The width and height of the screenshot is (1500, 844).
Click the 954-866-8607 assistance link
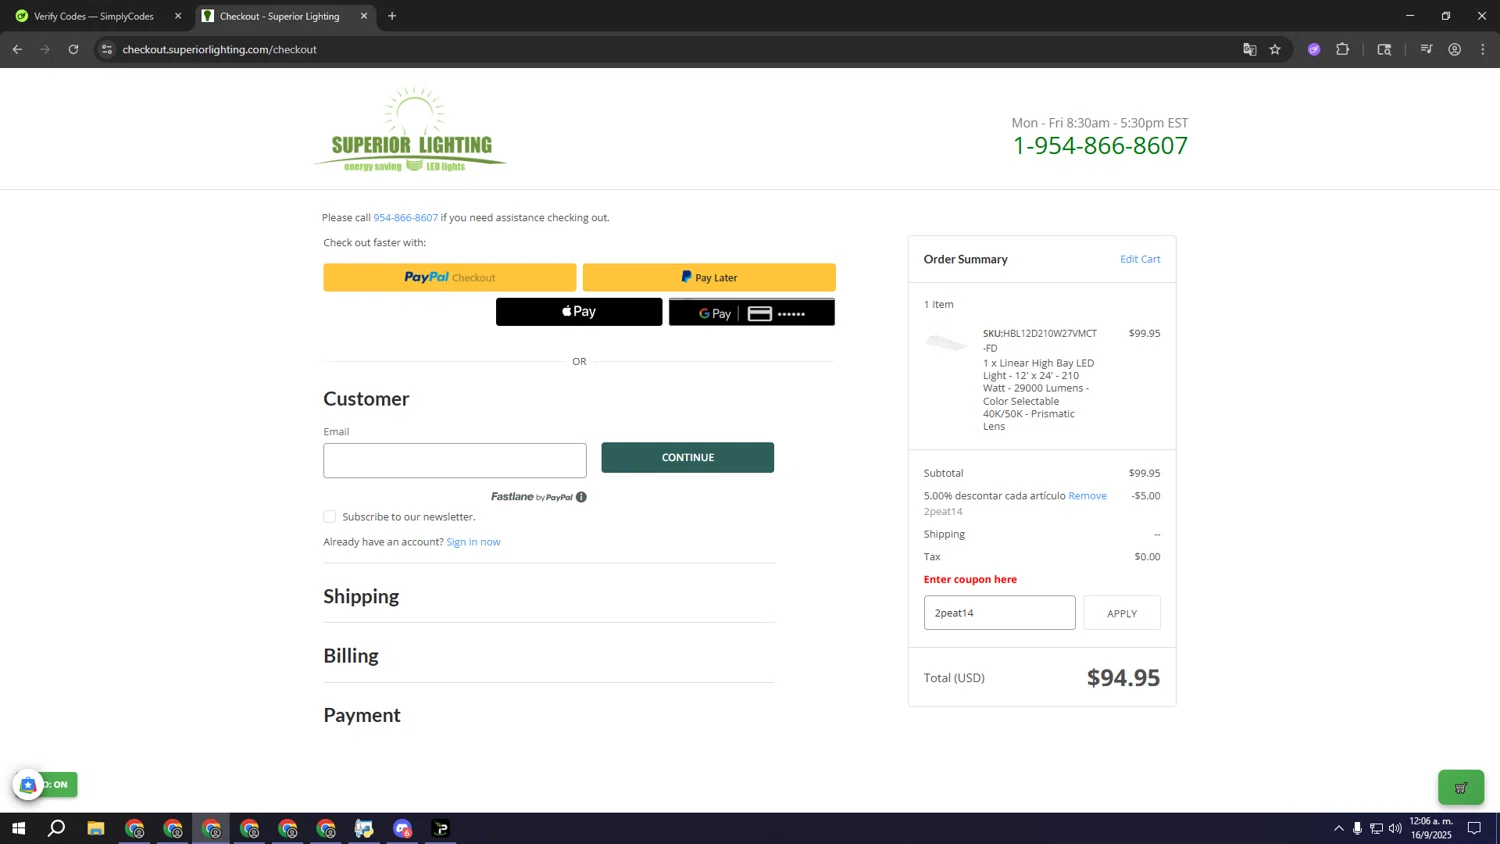tap(405, 217)
